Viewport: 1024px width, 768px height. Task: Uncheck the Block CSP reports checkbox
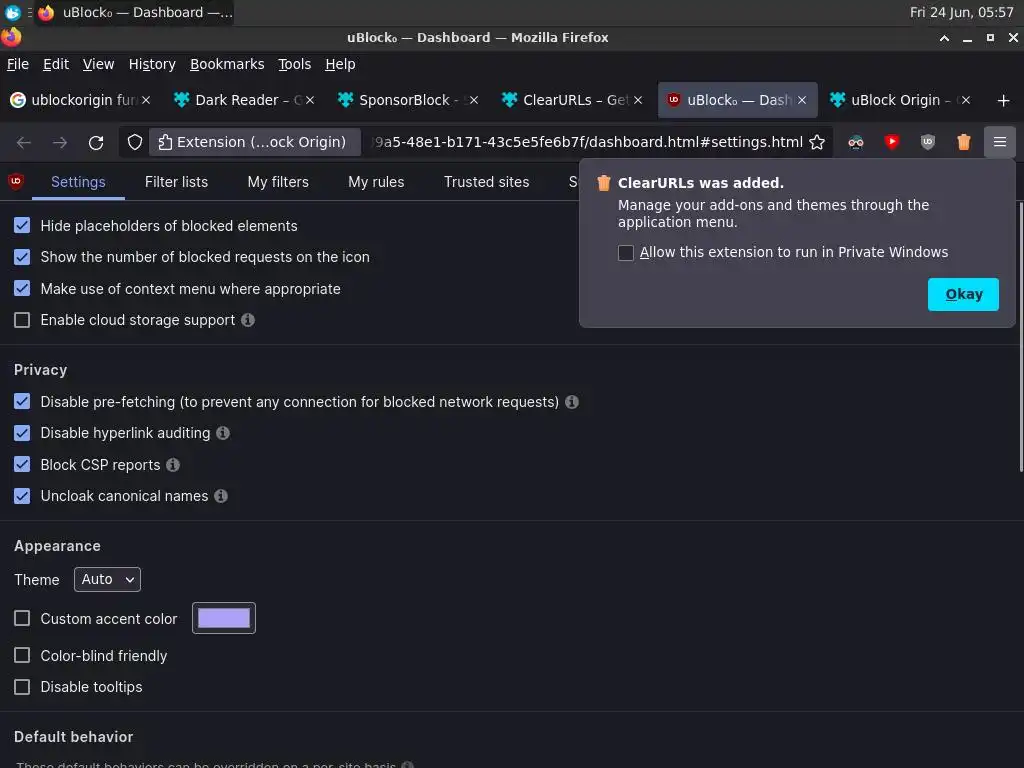click(22, 464)
